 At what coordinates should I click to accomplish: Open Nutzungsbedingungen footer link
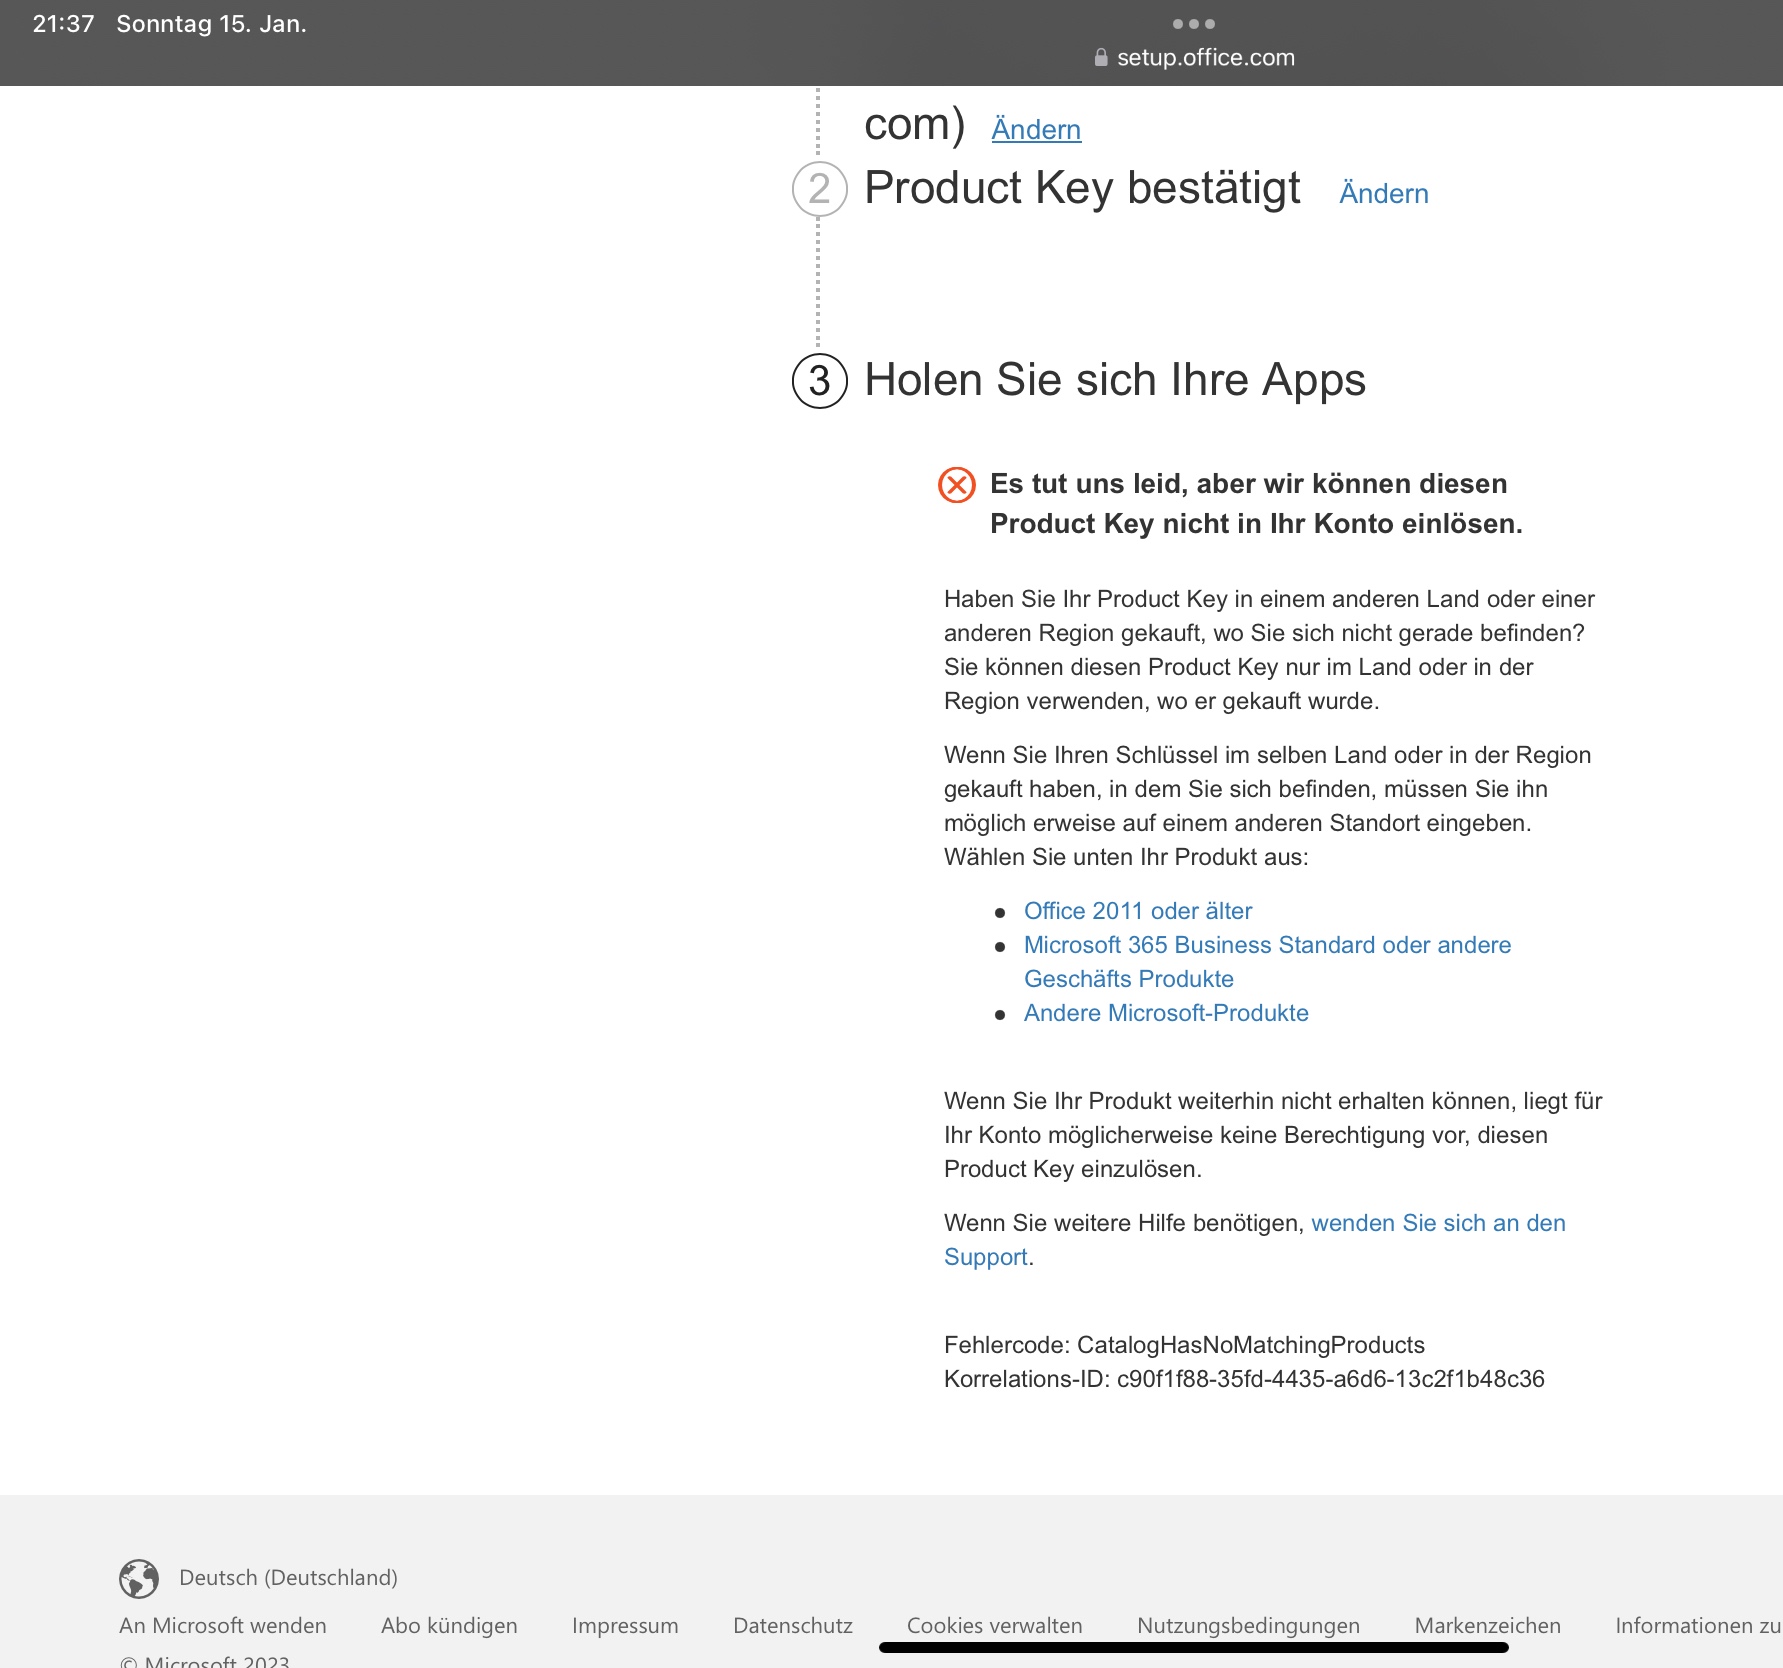coord(1249,1626)
